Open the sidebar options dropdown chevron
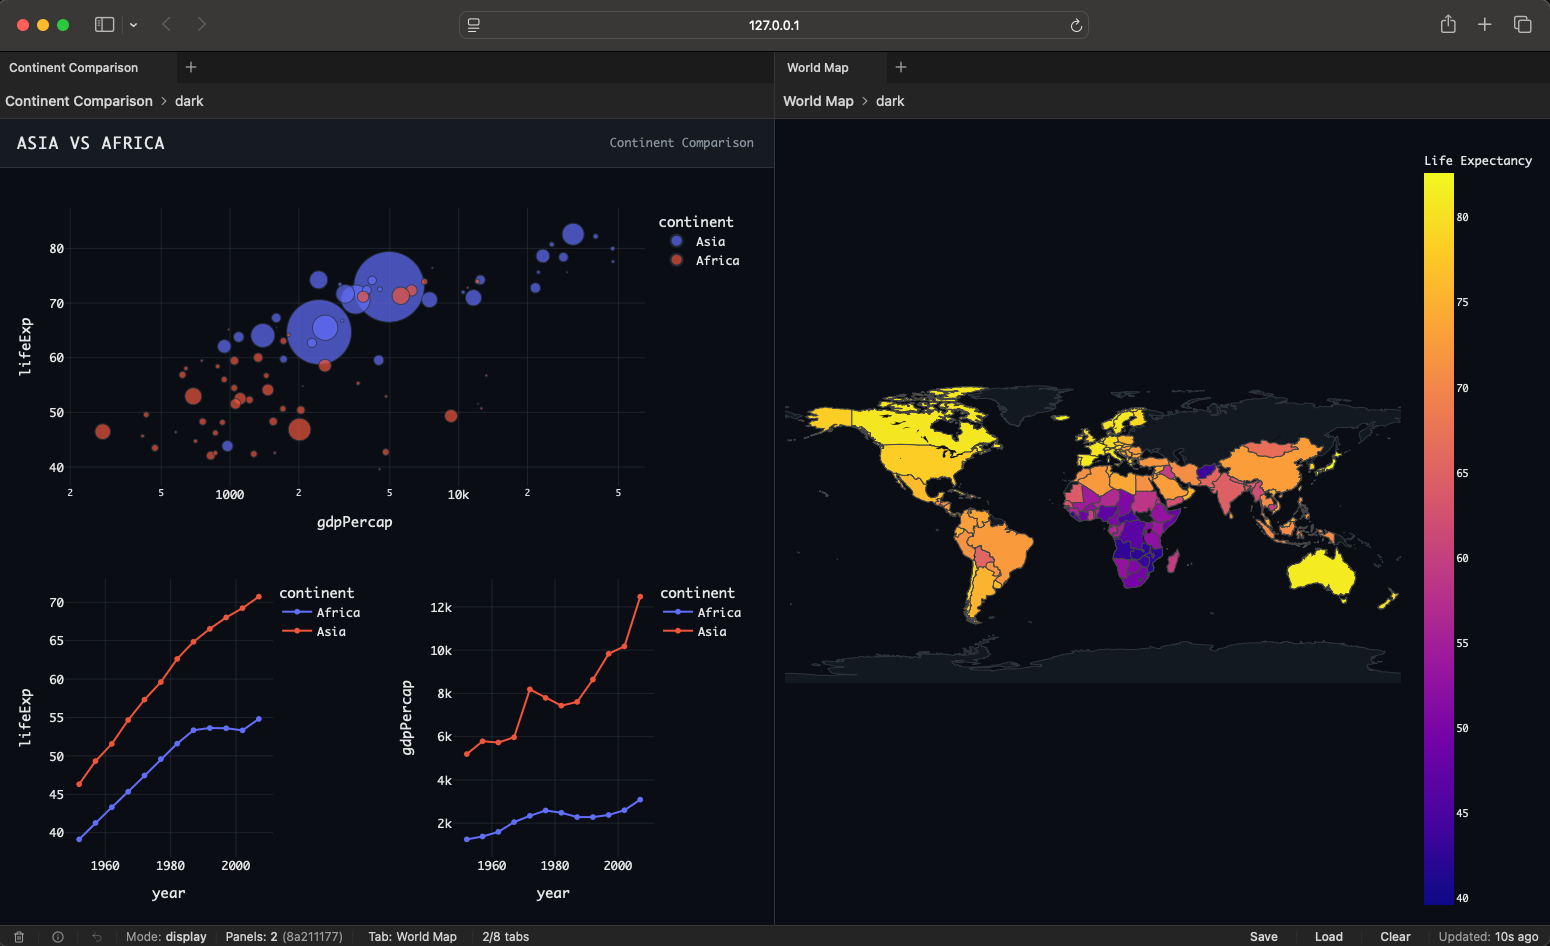Screen dimensions: 1550x946 [133, 25]
